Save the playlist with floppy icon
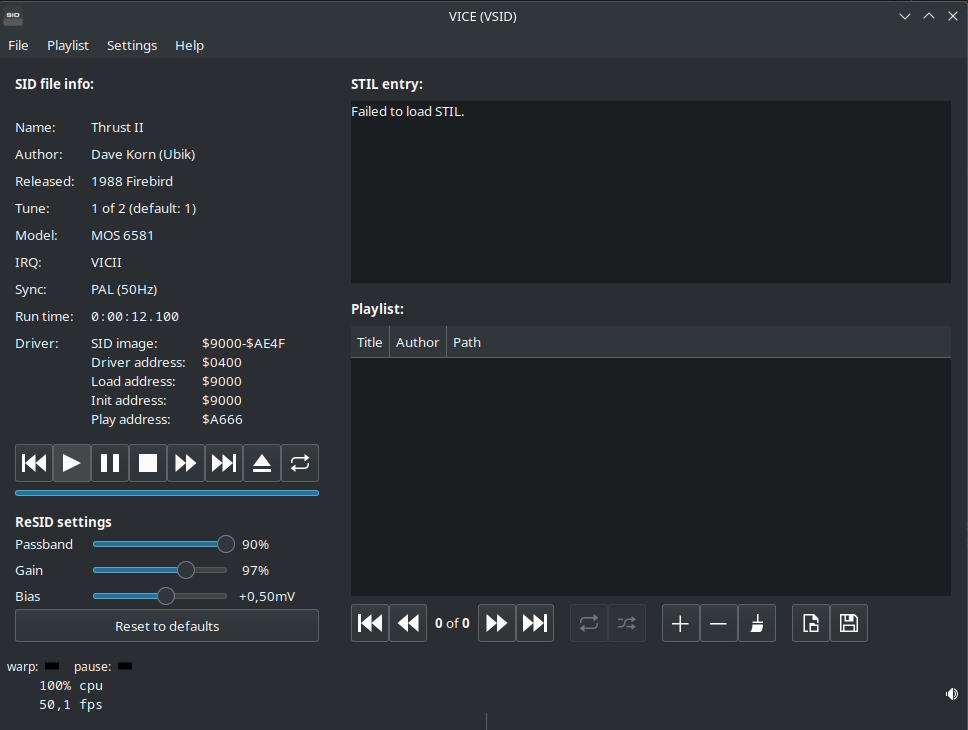The height and width of the screenshot is (730, 968). point(849,623)
